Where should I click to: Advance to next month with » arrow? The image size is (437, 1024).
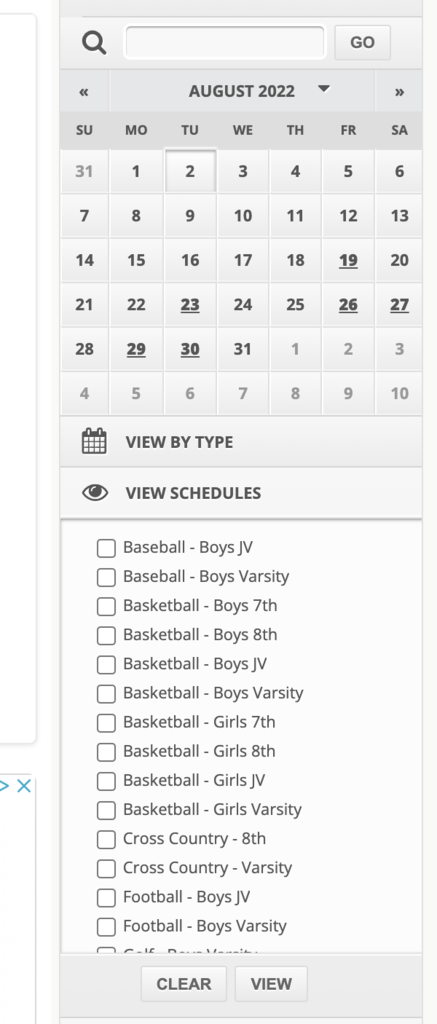[399, 91]
